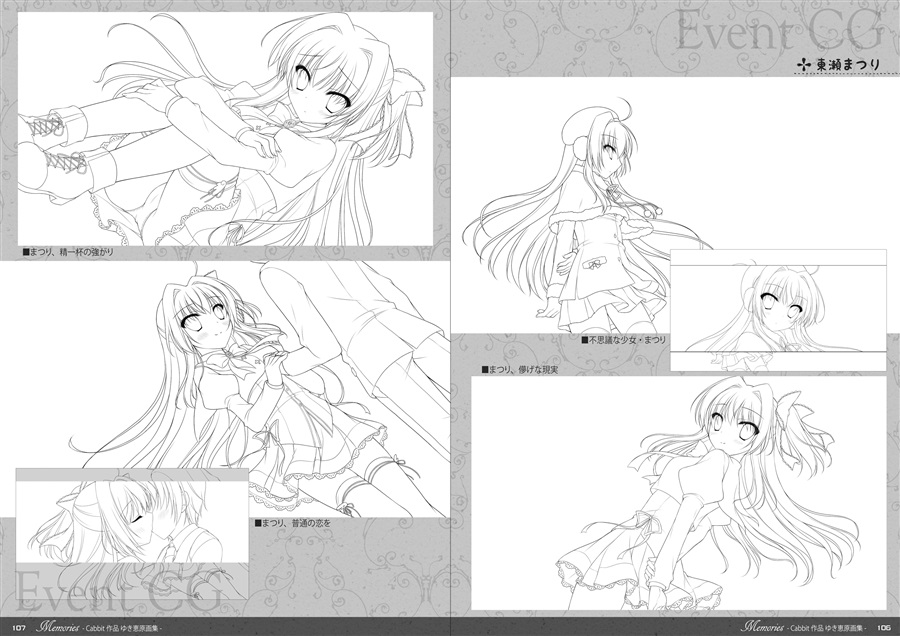Click page number 107
Image resolution: width=900 pixels, height=636 pixels.
18,627
